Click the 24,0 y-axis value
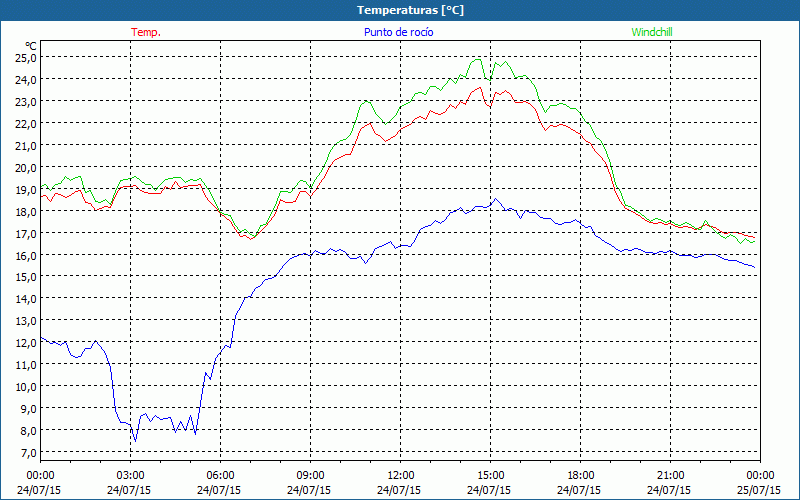This screenshot has height=500, width=800. (26, 80)
